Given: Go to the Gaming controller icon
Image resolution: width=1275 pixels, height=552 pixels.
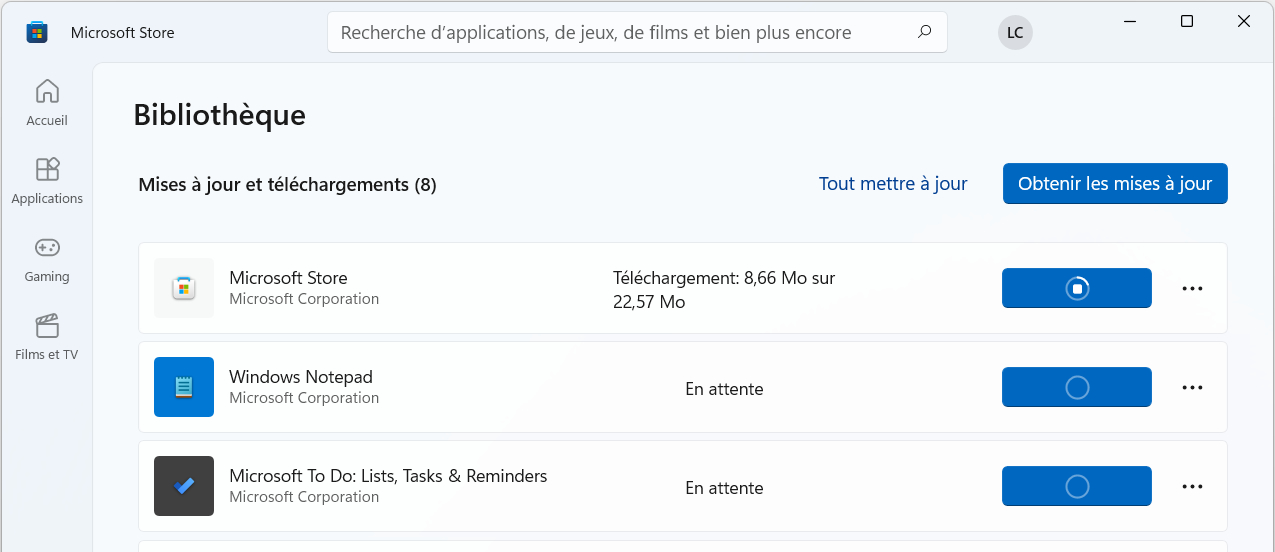Looking at the screenshot, I should pos(47,247).
